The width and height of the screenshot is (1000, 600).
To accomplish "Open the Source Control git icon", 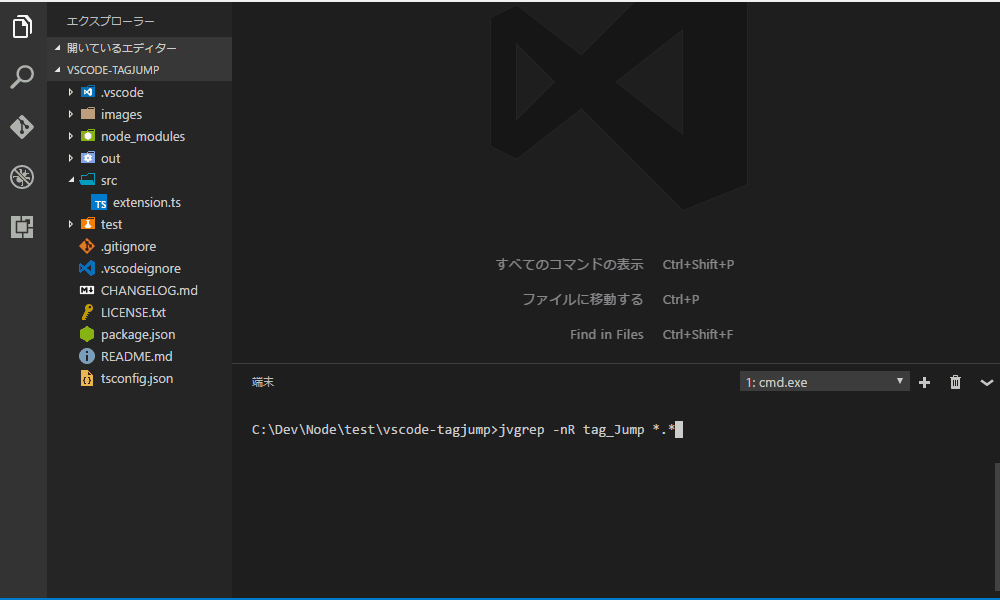I will point(22,127).
